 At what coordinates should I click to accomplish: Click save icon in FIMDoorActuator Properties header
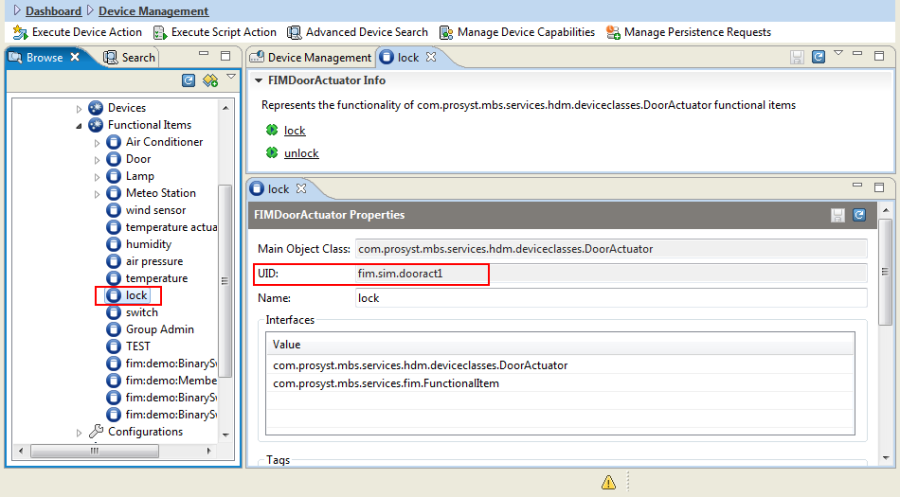click(838, 215)
